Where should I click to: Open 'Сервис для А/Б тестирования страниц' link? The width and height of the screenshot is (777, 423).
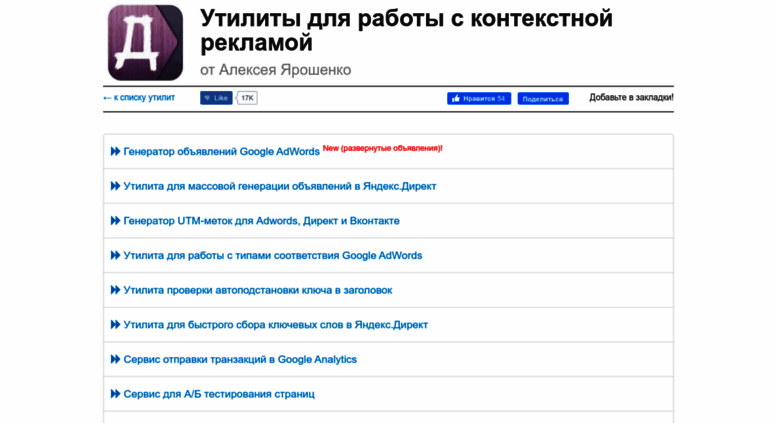click(x=219, y=394)
